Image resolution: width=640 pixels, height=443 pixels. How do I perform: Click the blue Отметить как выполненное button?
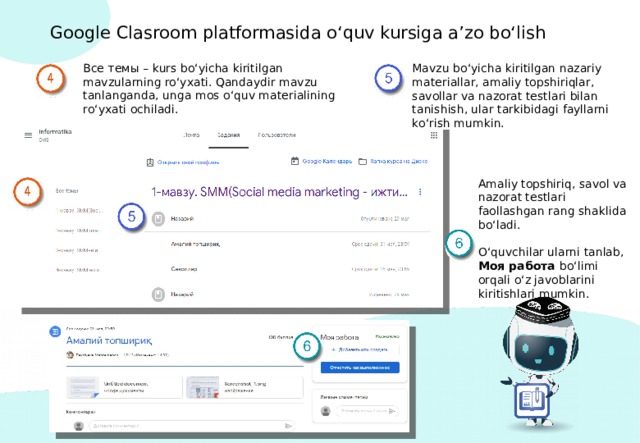point(360,367)
